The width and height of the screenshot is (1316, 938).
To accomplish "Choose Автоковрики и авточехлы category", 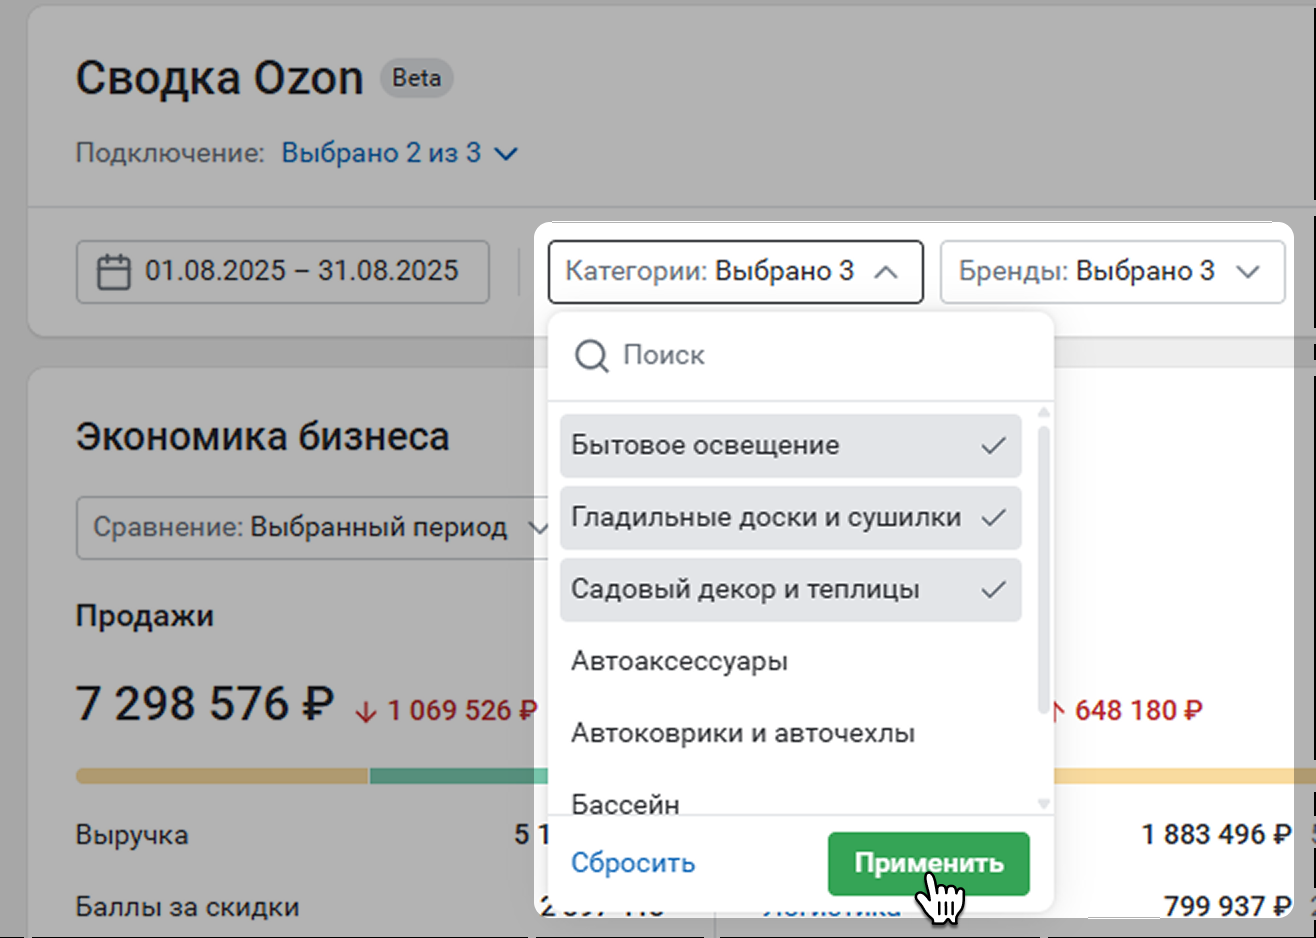I will (742, 734).
